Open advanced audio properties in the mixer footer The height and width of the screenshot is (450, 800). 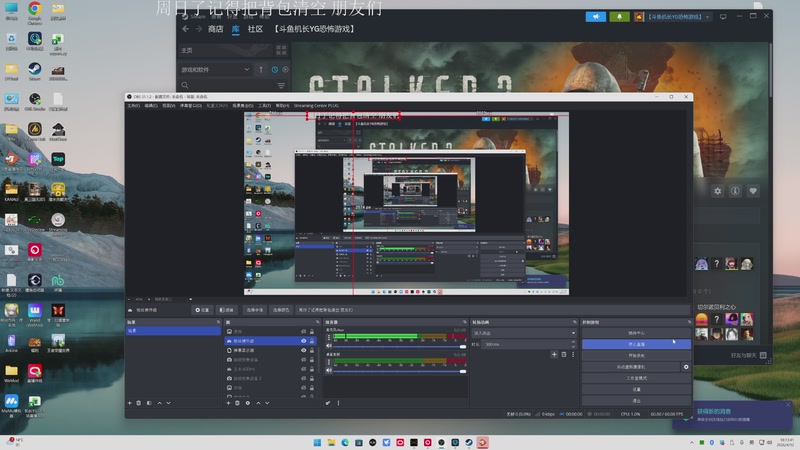pyautogui.click(x=328, y=403)
